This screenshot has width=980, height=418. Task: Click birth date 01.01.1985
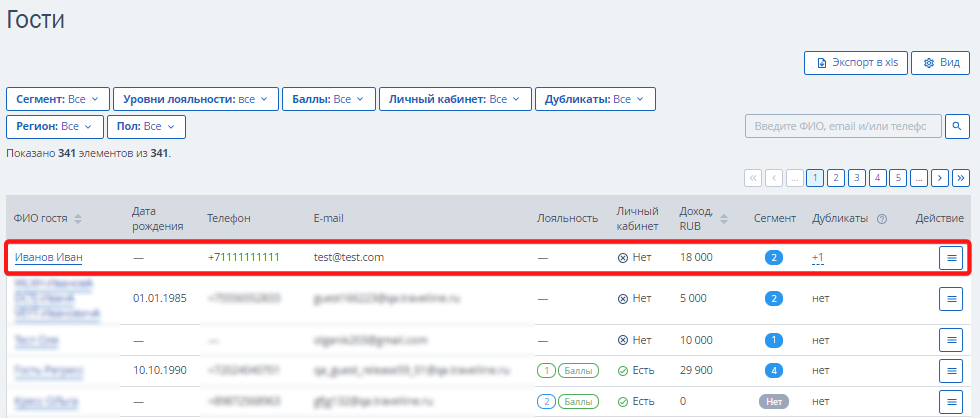click(x=159, y=298)
